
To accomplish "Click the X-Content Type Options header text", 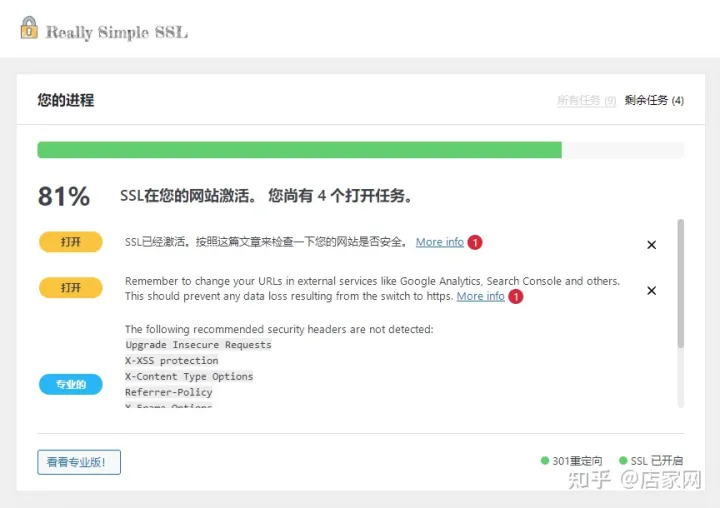I will coord(189,377).
